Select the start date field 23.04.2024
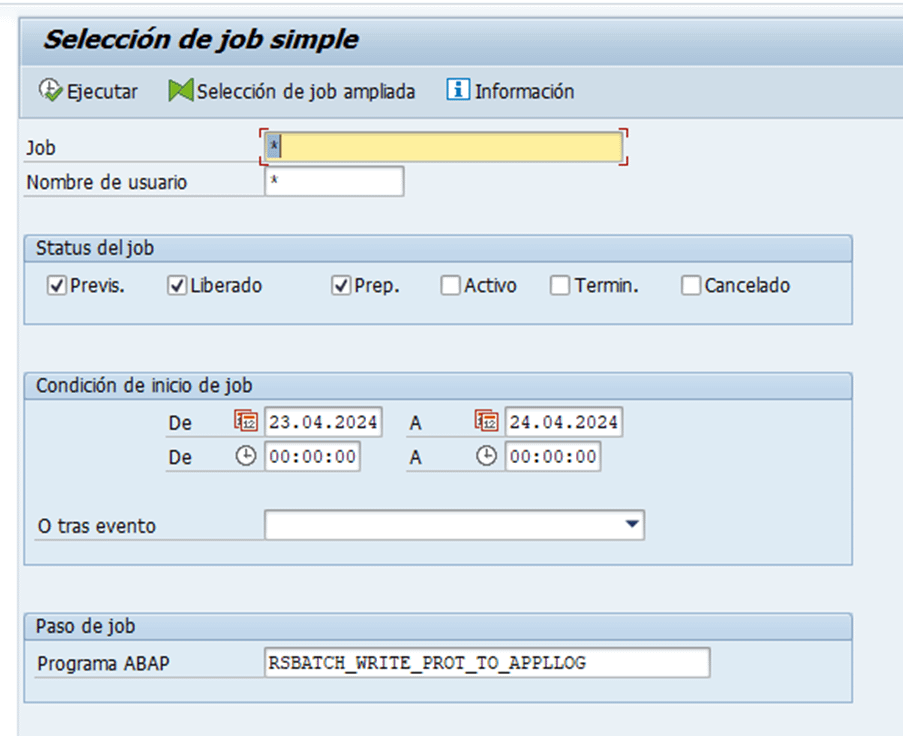The image size is (903, 736). (323, 422)
